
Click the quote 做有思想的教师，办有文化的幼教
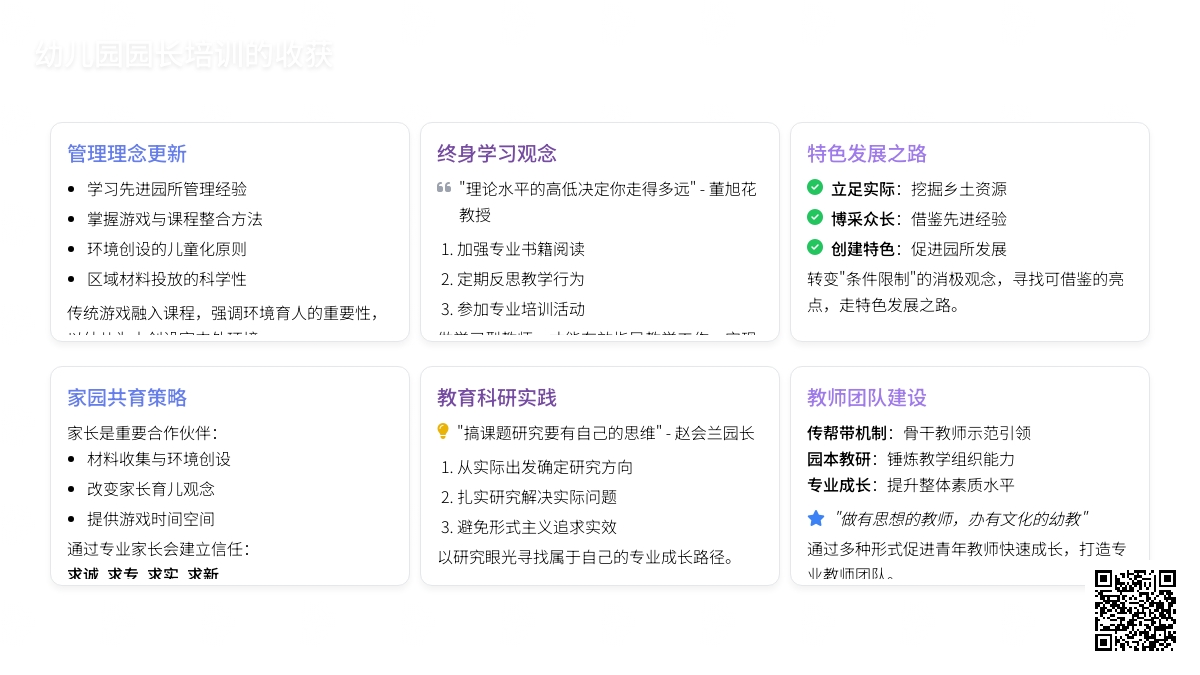(961, 519)
